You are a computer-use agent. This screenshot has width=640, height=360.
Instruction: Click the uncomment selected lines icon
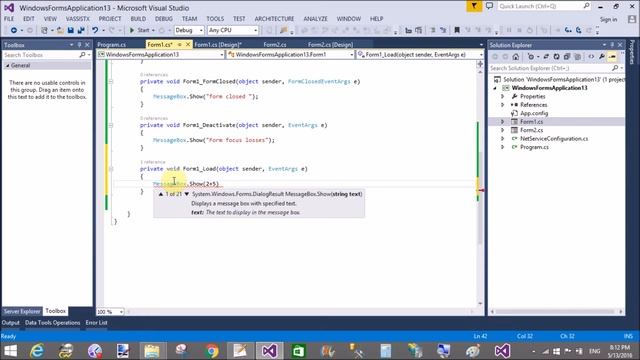point(443,30)
